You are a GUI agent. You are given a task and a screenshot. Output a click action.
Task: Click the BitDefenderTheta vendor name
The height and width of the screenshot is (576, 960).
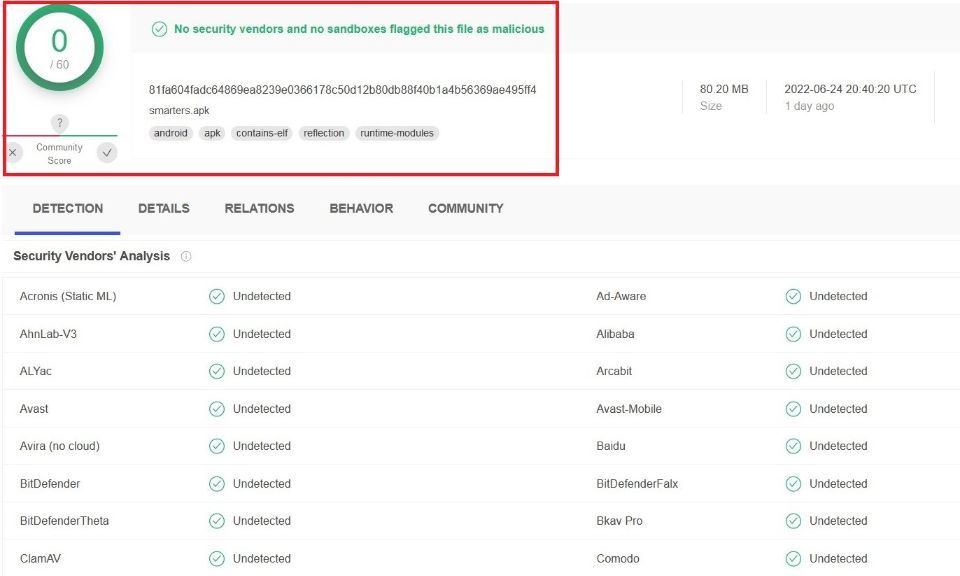tap(64, 521)
